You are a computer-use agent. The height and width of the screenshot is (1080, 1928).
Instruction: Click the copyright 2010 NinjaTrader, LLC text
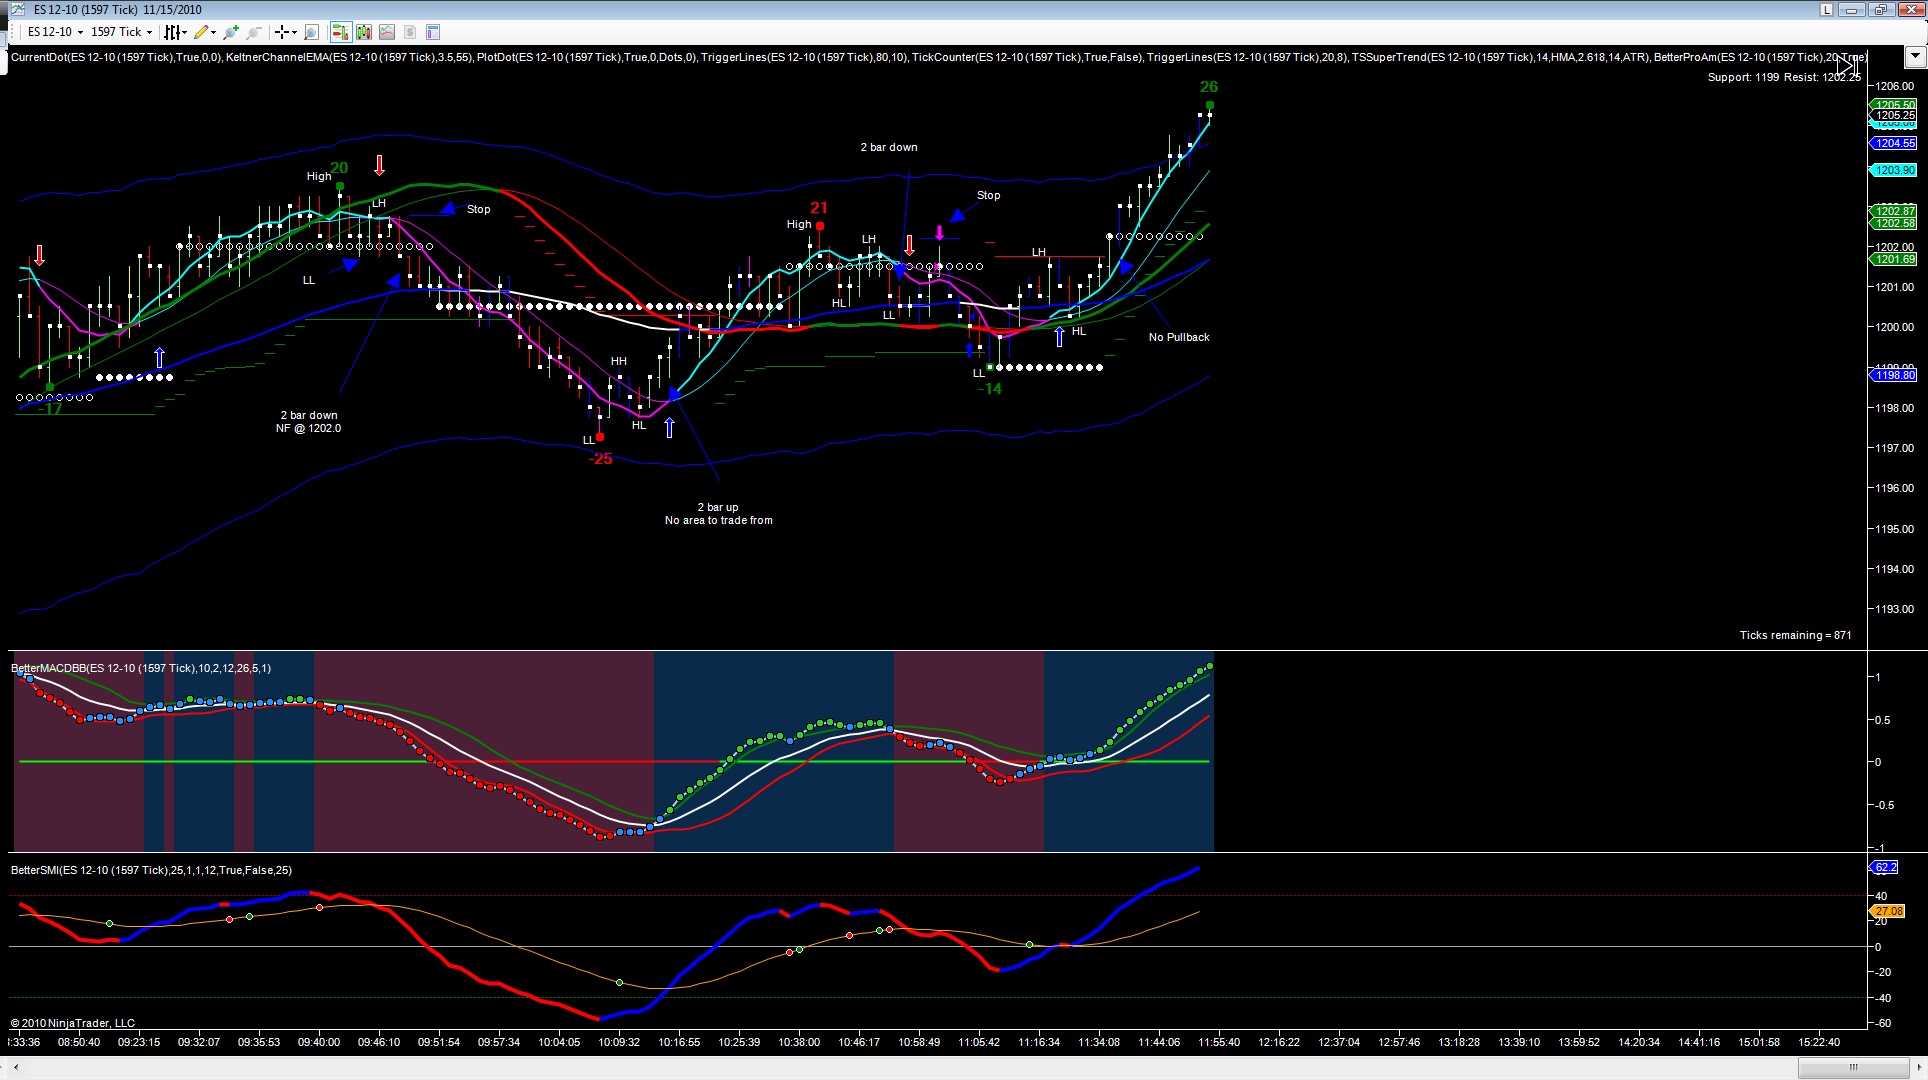(x=73, y=1023)
